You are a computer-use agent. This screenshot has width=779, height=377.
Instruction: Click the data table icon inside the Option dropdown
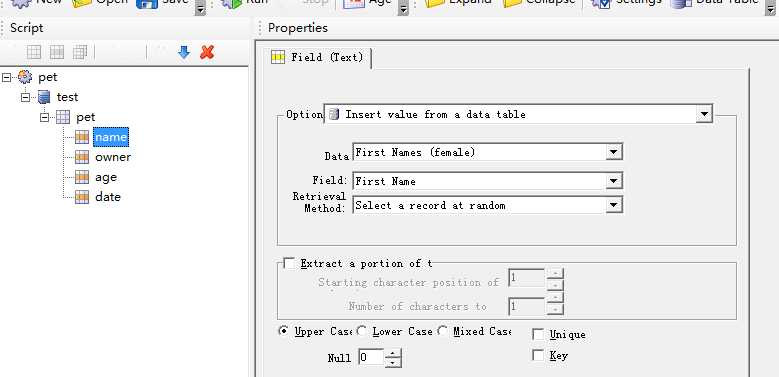334,114
